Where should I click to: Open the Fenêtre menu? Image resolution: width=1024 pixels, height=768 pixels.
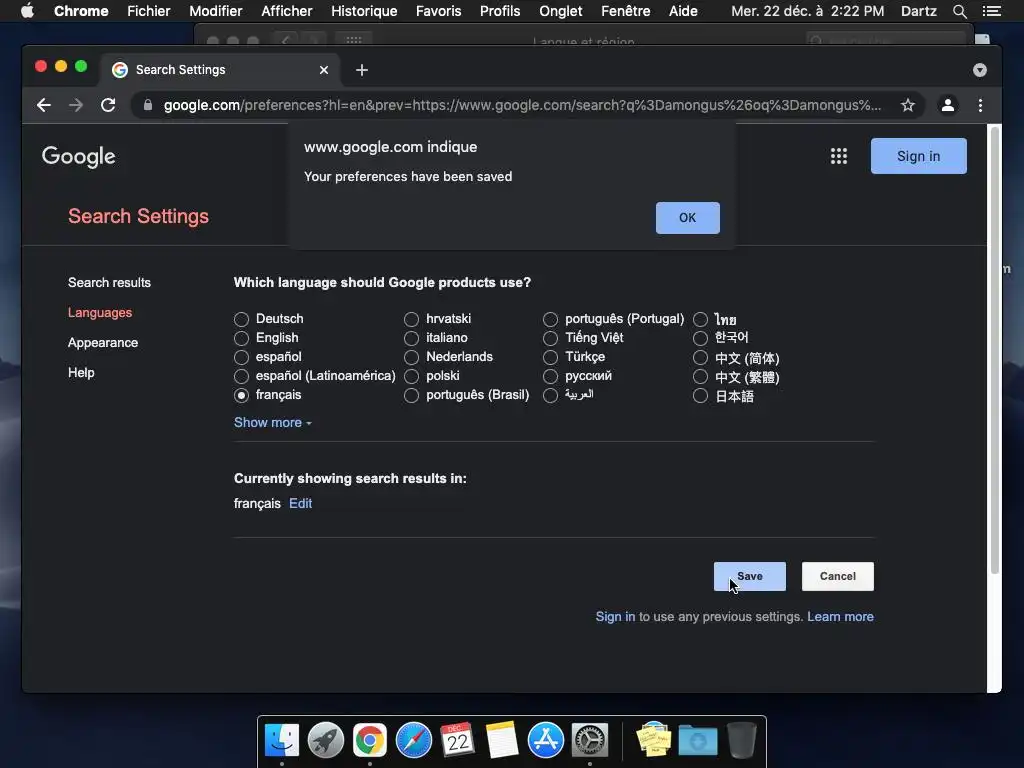coord(626,11)
